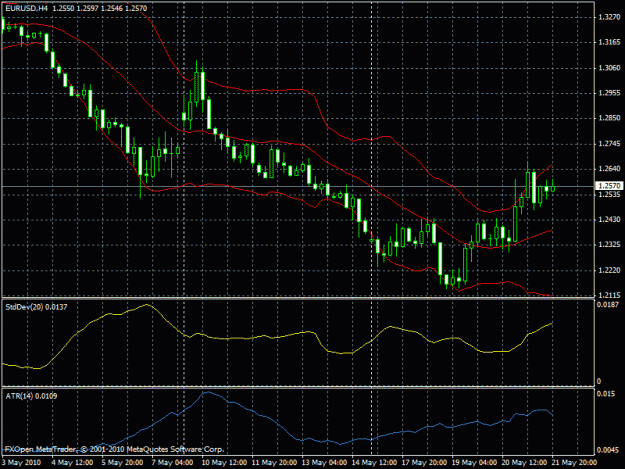Click the 17 May 20:00 time label
Viewport: 625px width, 469px height.
coord(424,463)
